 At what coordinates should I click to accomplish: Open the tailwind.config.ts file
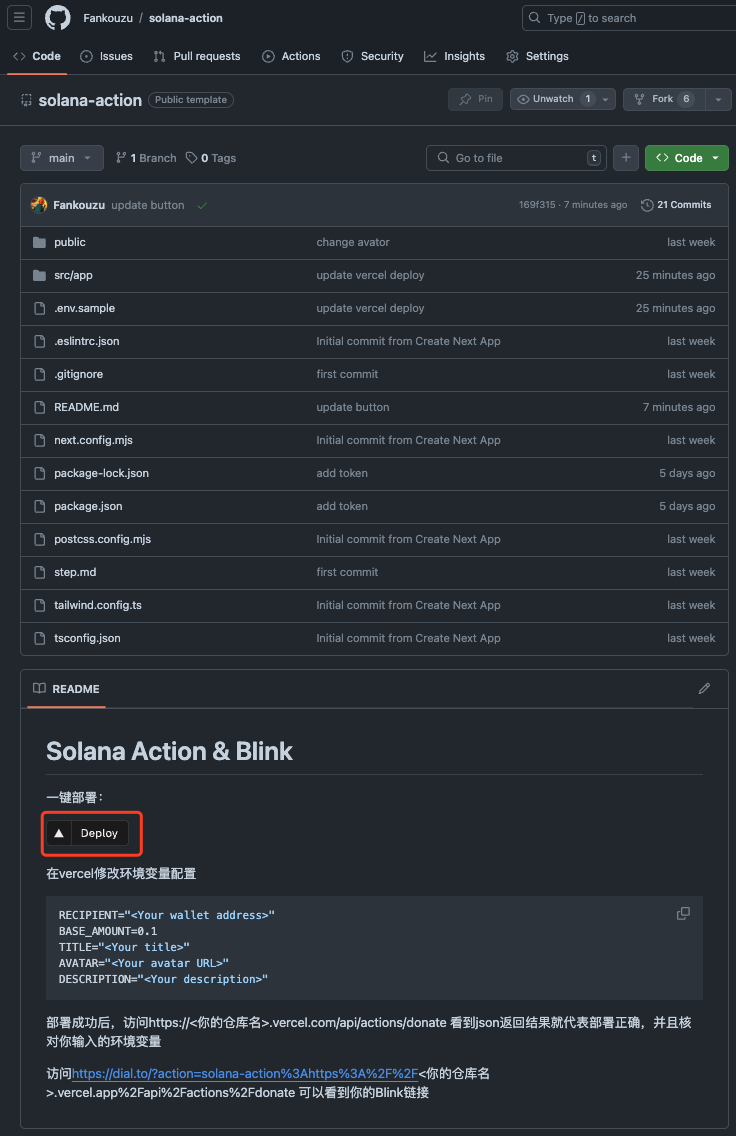click(x=98, y=605)
